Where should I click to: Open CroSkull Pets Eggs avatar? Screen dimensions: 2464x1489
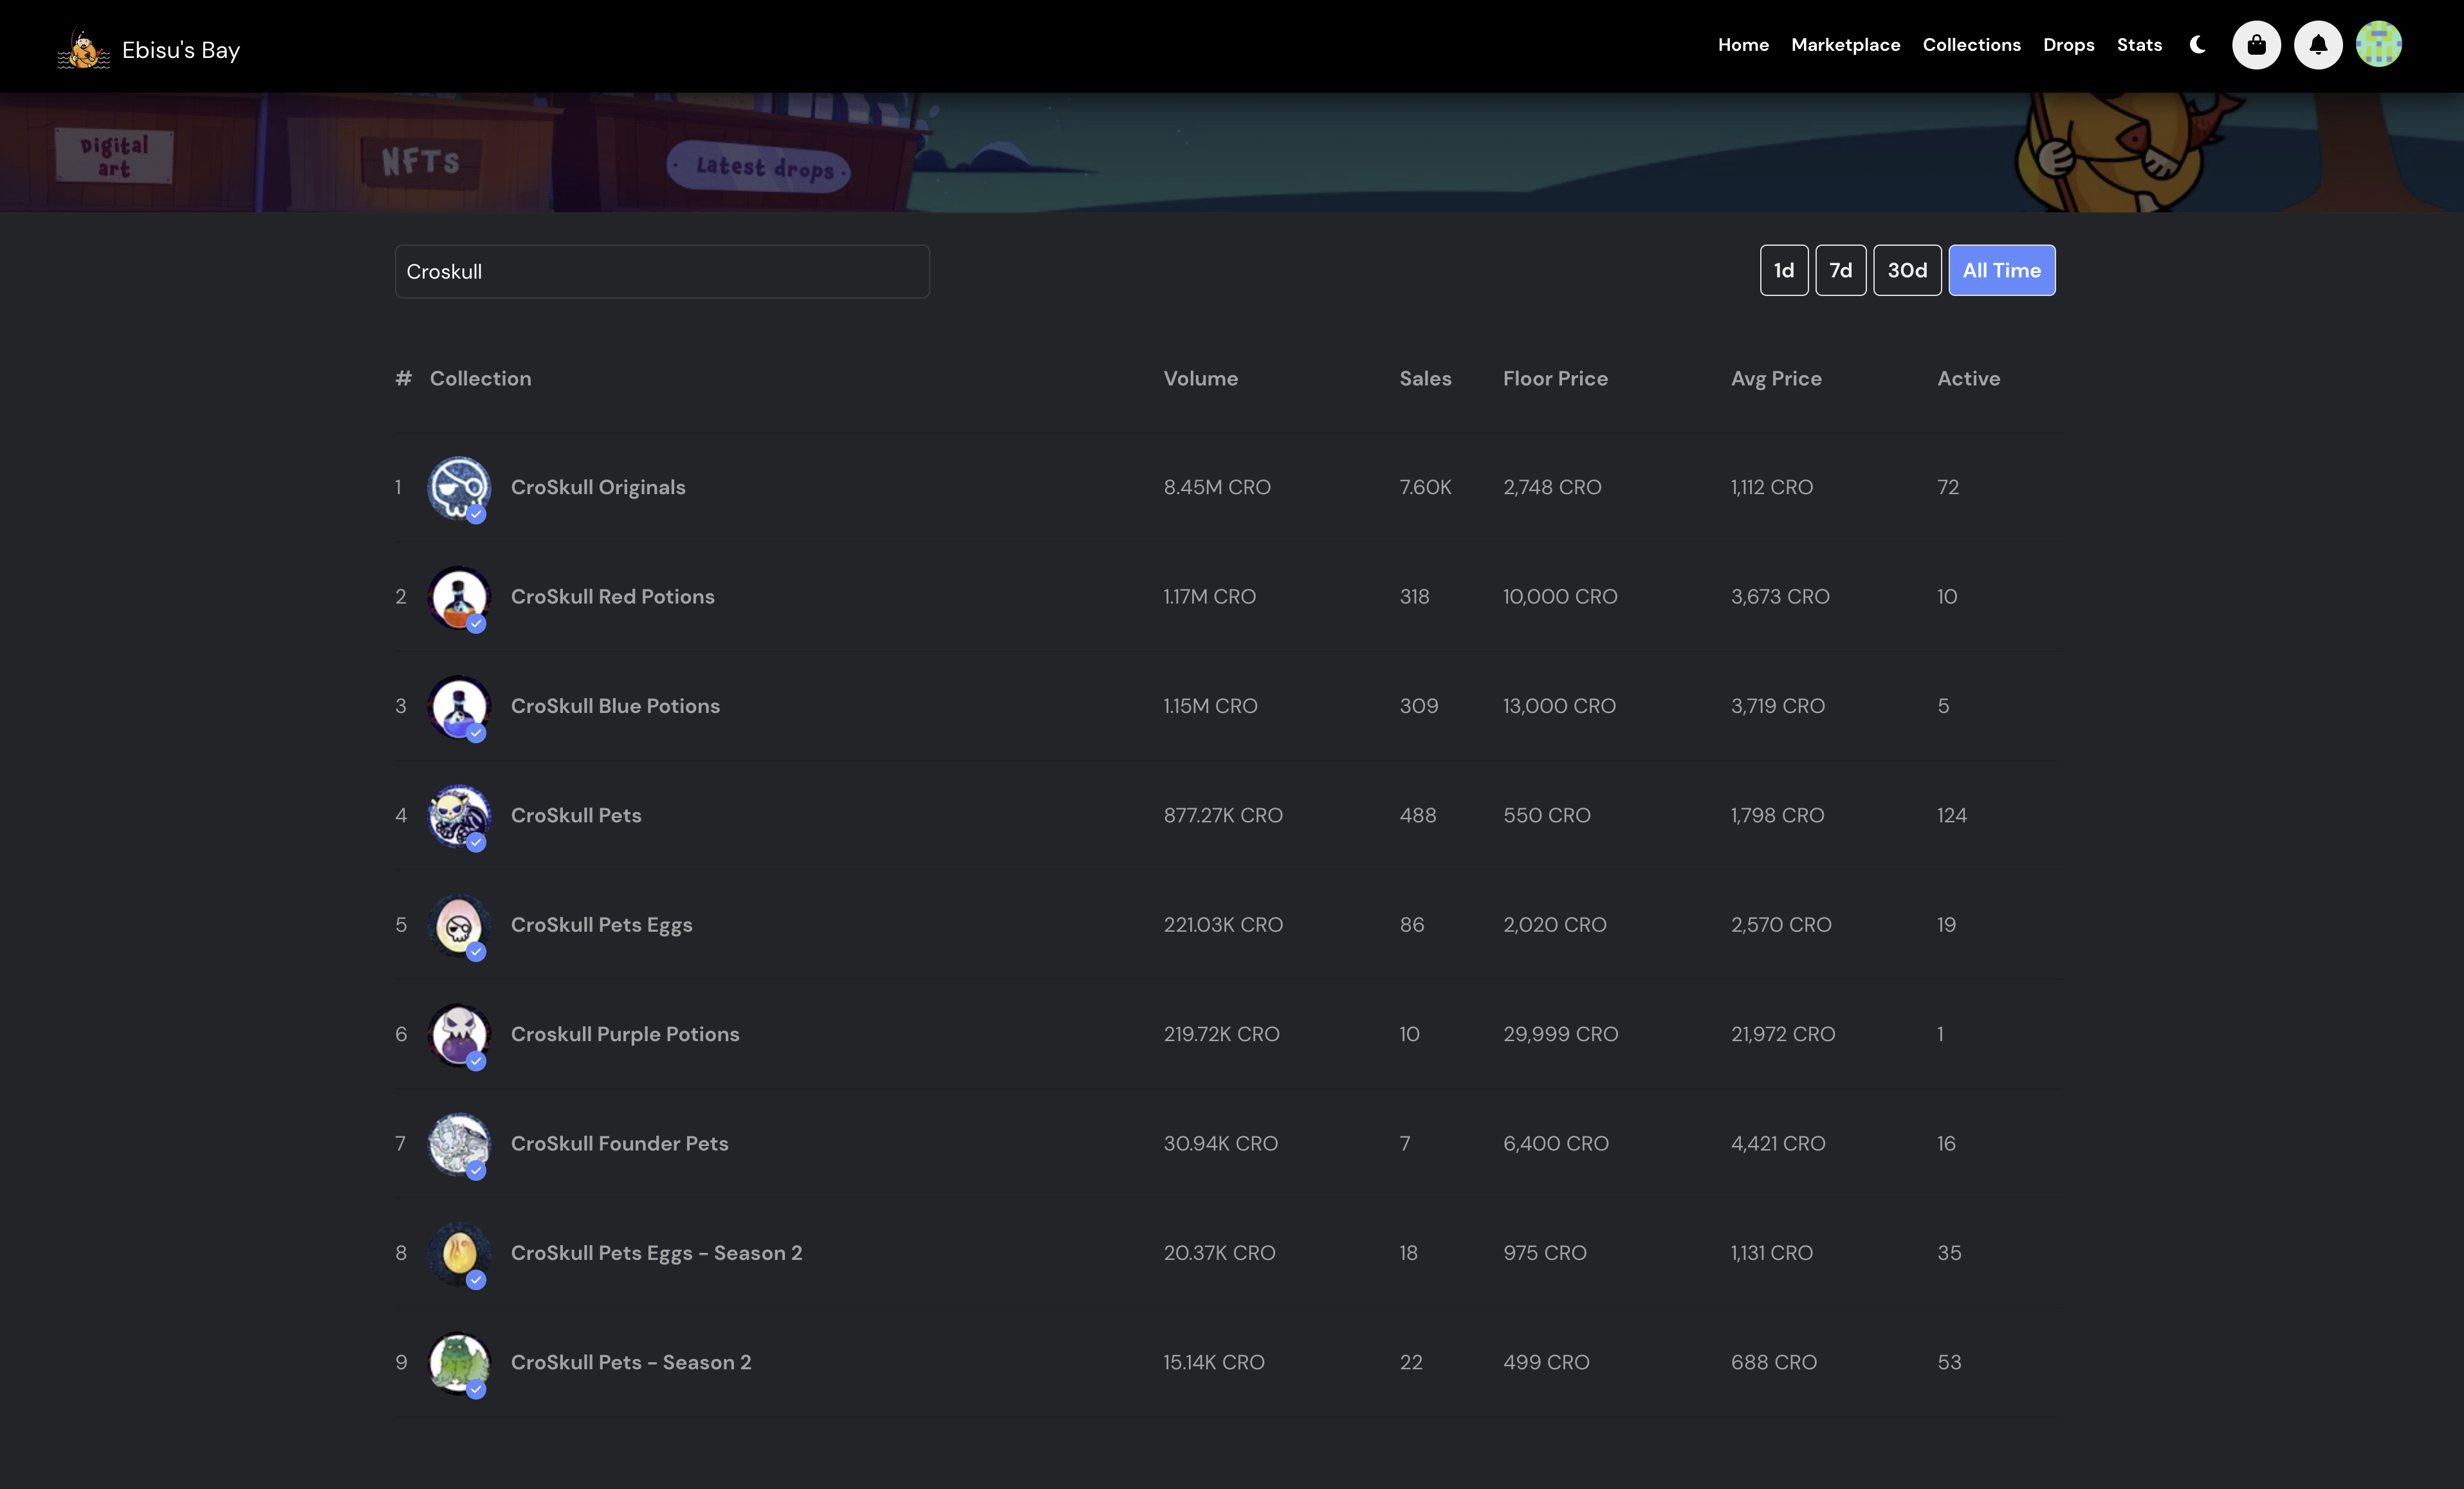459,926
